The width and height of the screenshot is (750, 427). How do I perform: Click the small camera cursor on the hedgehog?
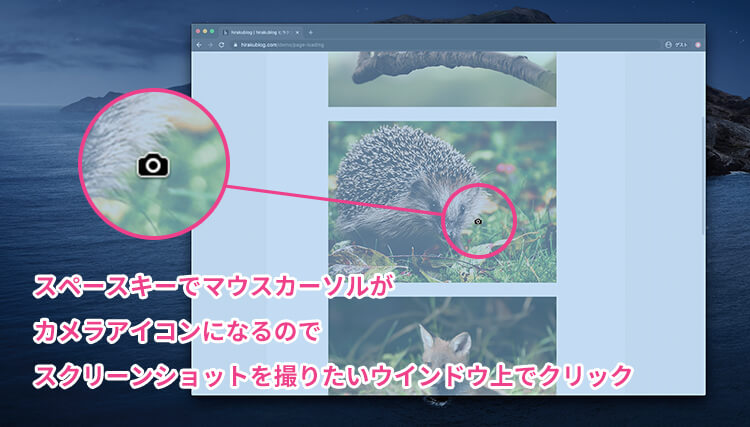[x=478, y=221]
